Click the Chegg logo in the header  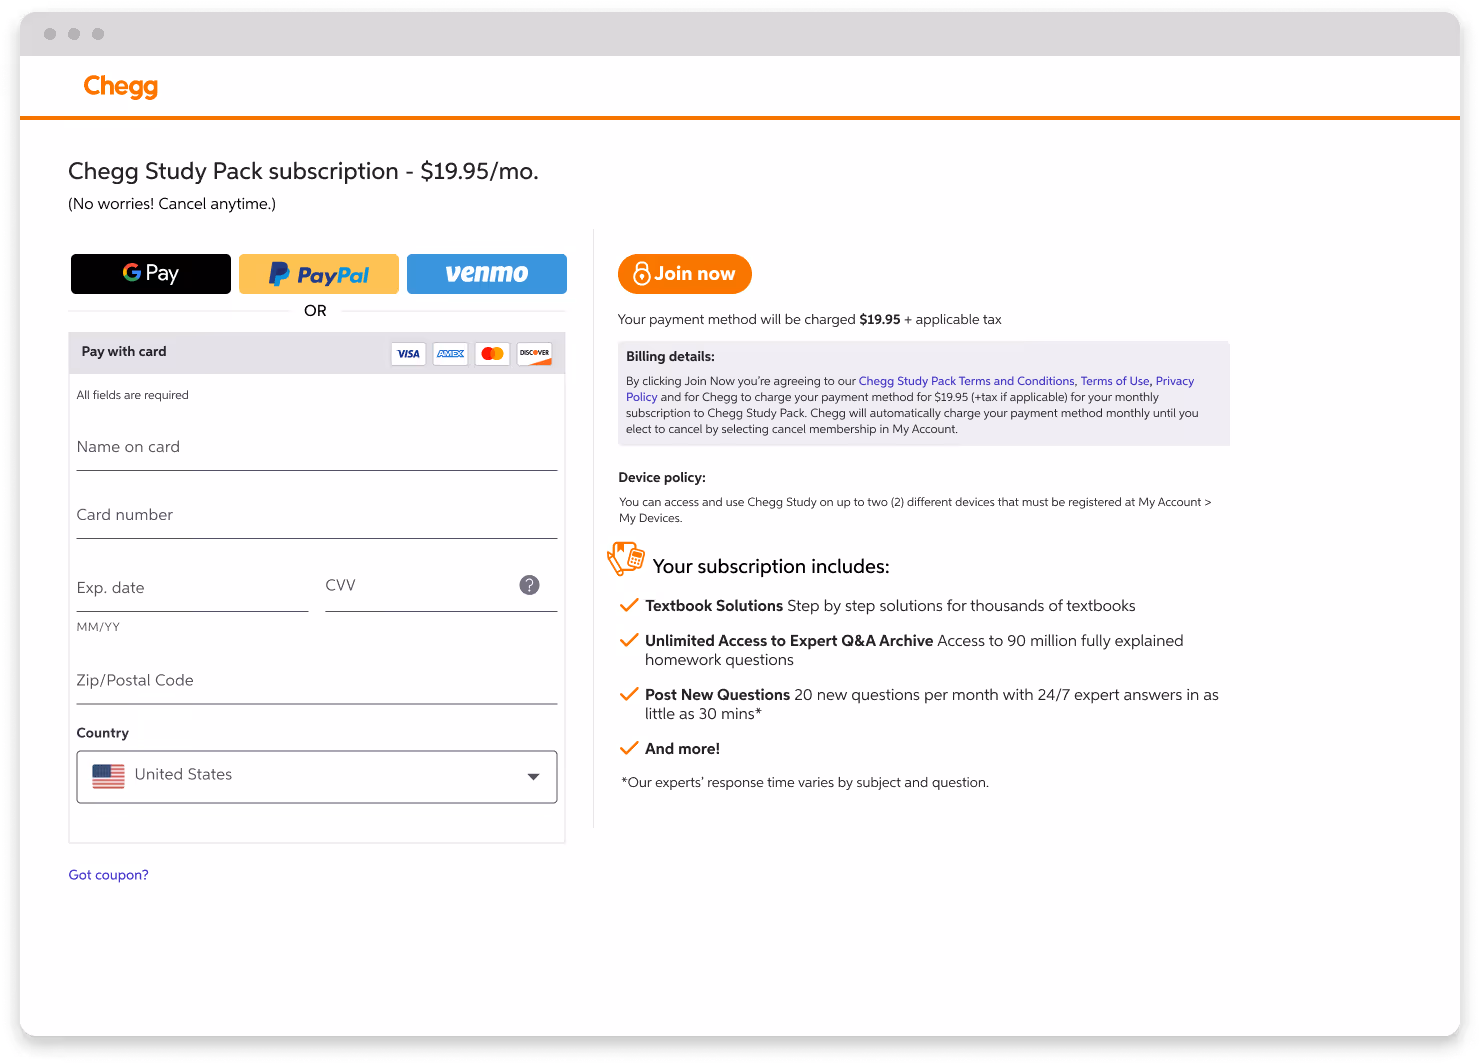coord(120,87)
